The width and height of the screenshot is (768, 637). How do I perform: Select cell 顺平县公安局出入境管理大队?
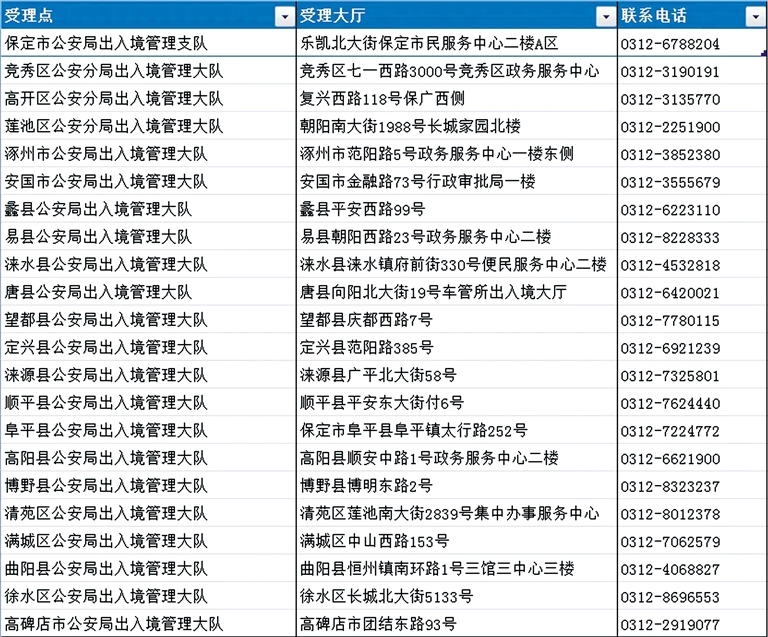(148, 403)
